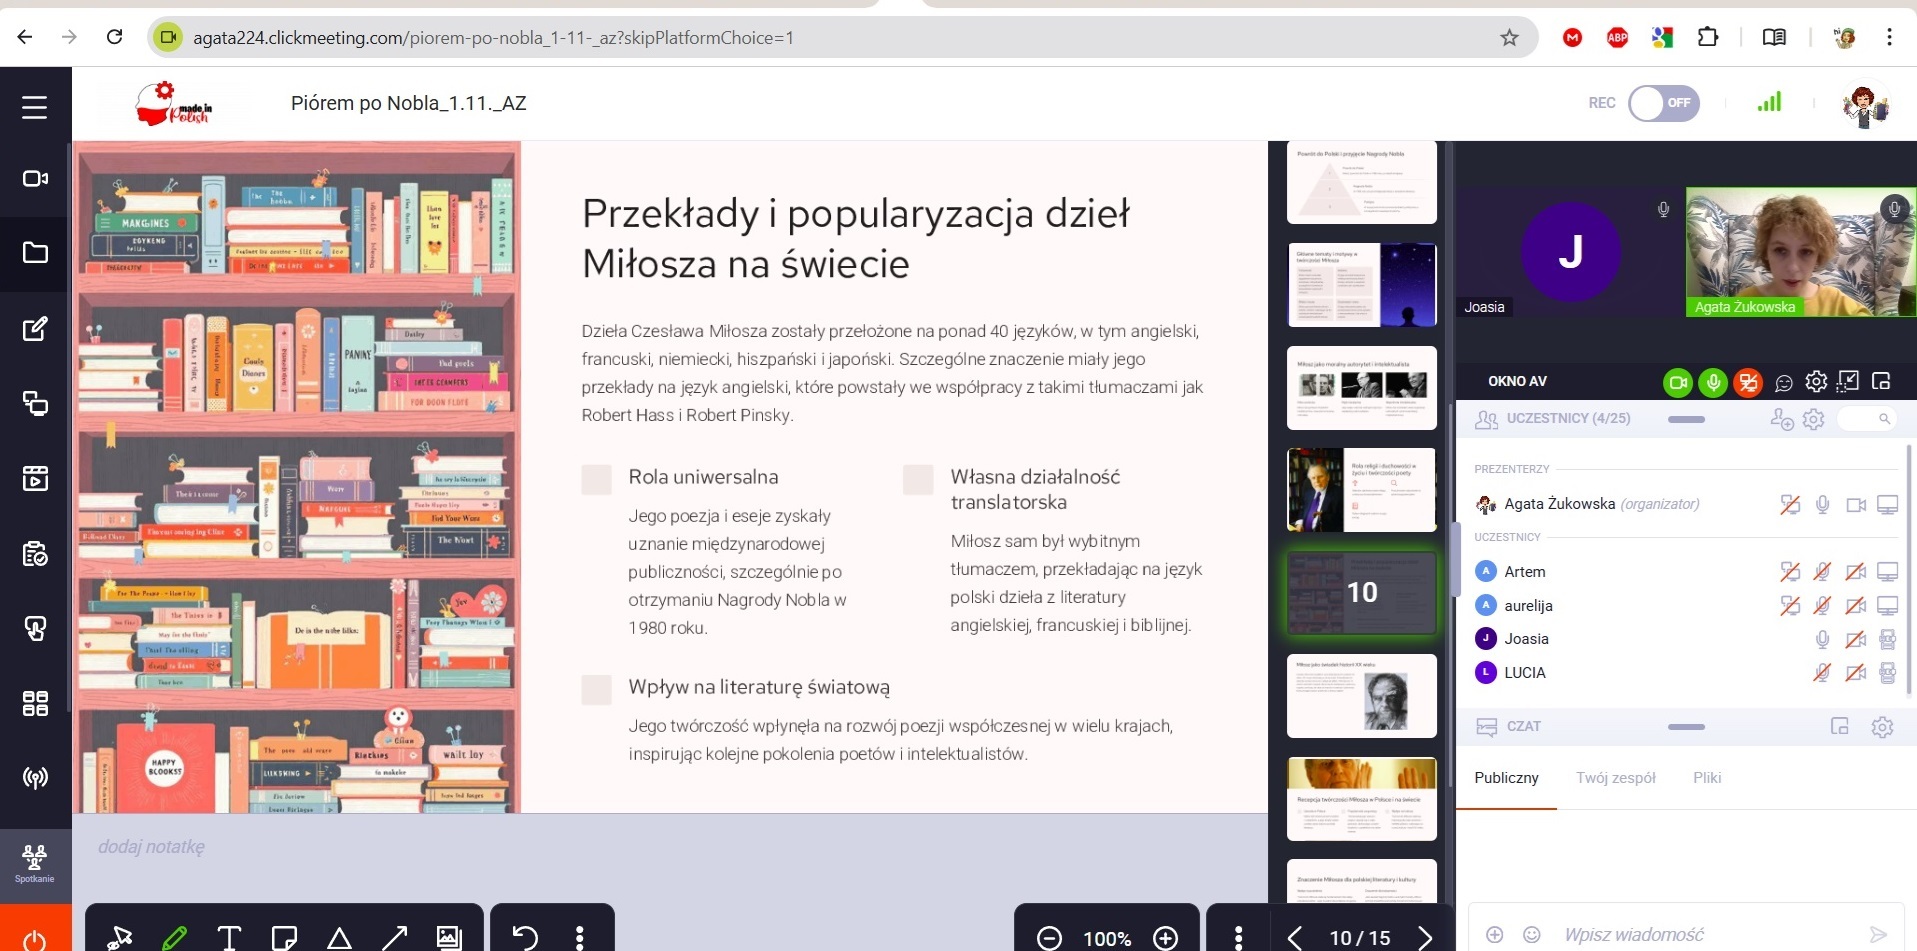Toggle the REC recording switch

(x=1664, y=103)
